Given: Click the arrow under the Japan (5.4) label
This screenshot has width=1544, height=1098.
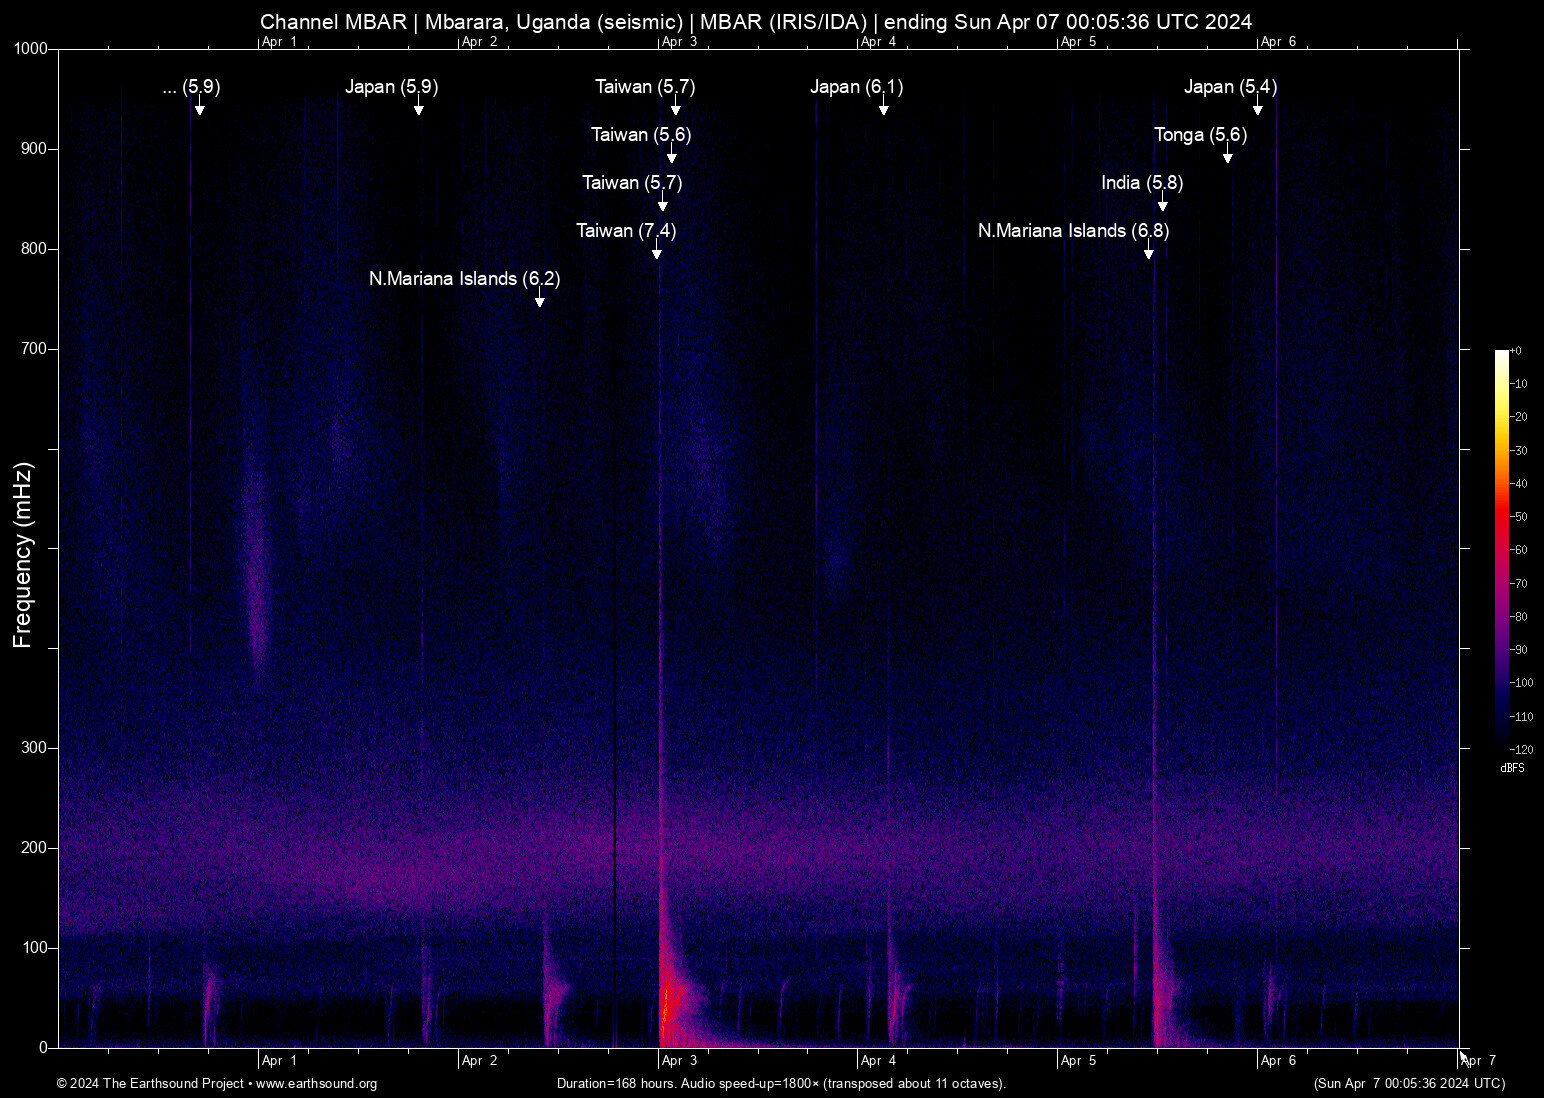Looking at the screenshot, I should pyautogui.click(x=1258, y=107).
